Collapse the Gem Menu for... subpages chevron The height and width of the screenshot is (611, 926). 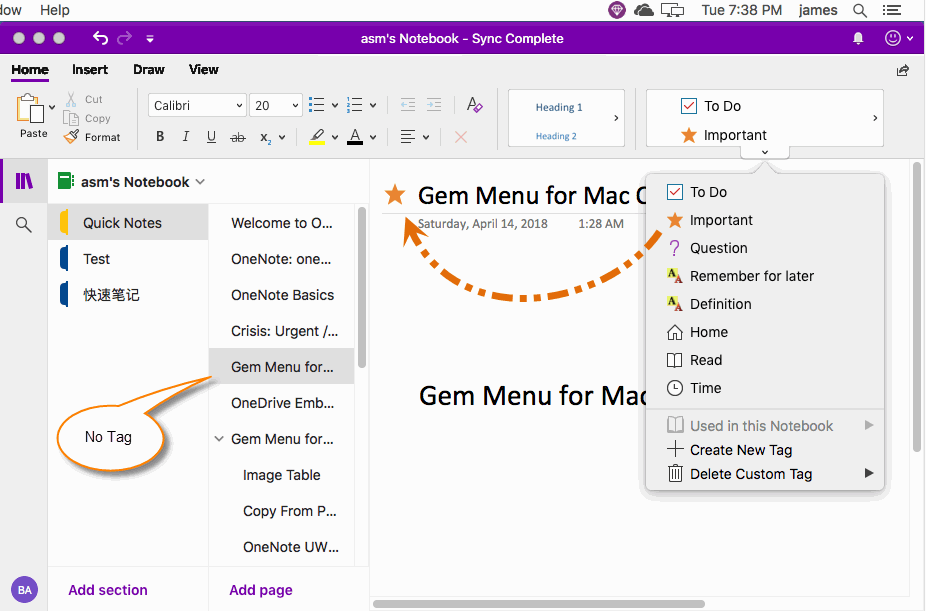[x=219, y=439]
